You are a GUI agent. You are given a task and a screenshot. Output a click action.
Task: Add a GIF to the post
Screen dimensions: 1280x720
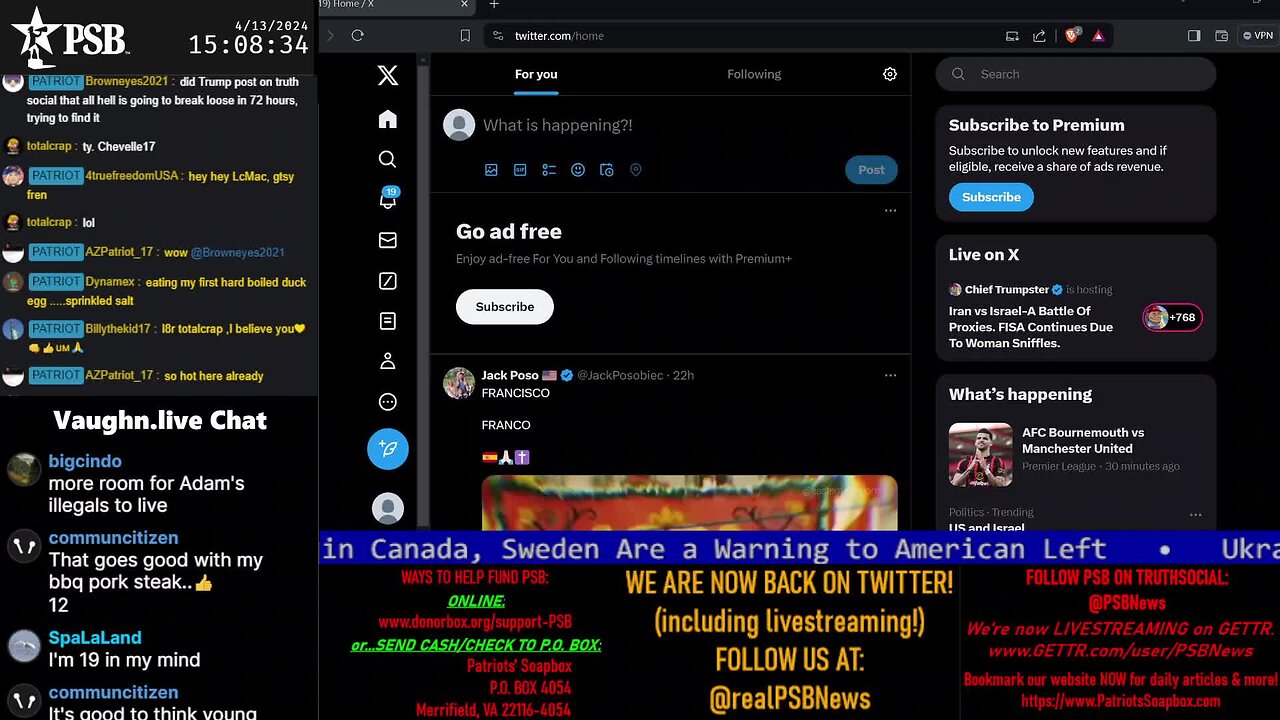pyautogui.click(x=520, y=170)
